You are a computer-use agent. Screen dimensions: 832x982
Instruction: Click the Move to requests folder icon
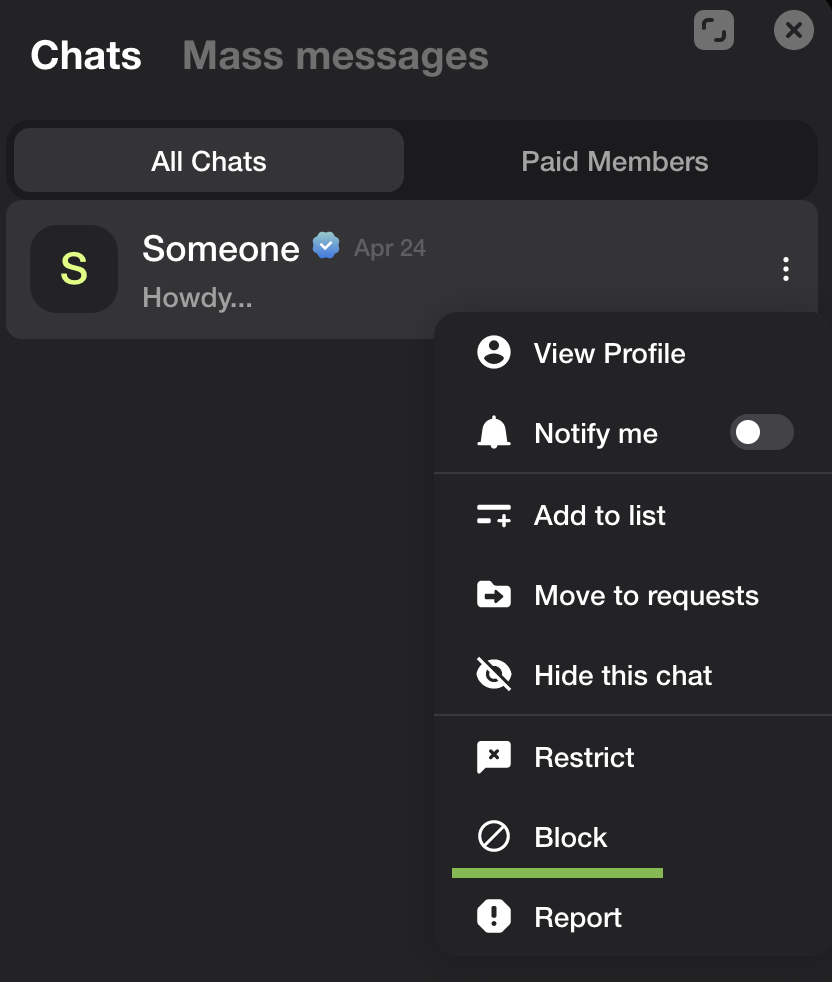(494, 595)
